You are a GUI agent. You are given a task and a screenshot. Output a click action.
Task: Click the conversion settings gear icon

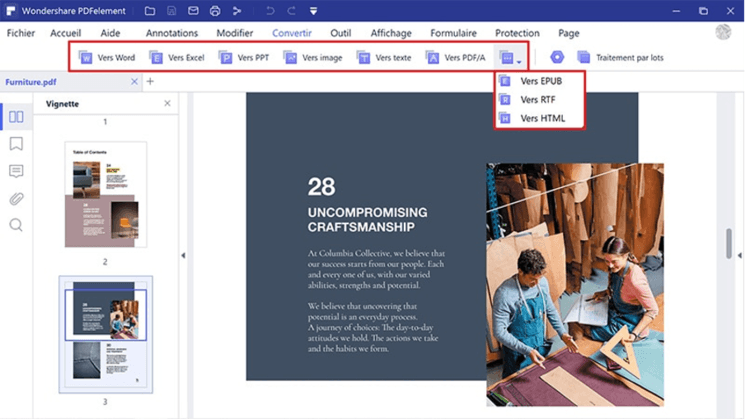click(557, 58)
